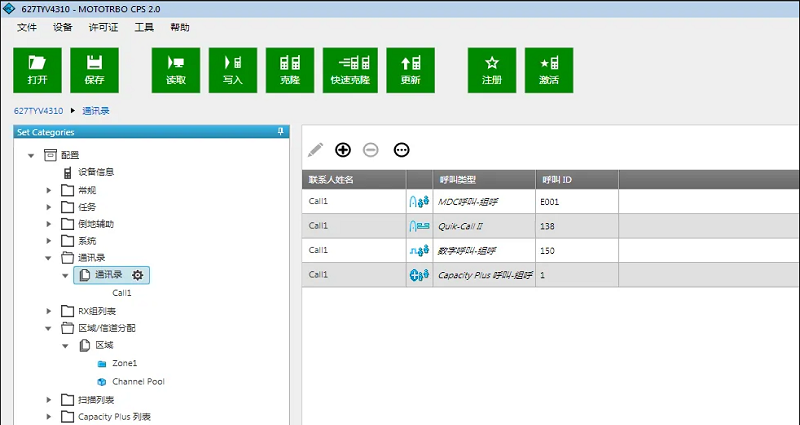Click the 打开 (Open) toolbar button
Image resolution: width=800 pixels, height=425 pixels.
pos(38,70)
